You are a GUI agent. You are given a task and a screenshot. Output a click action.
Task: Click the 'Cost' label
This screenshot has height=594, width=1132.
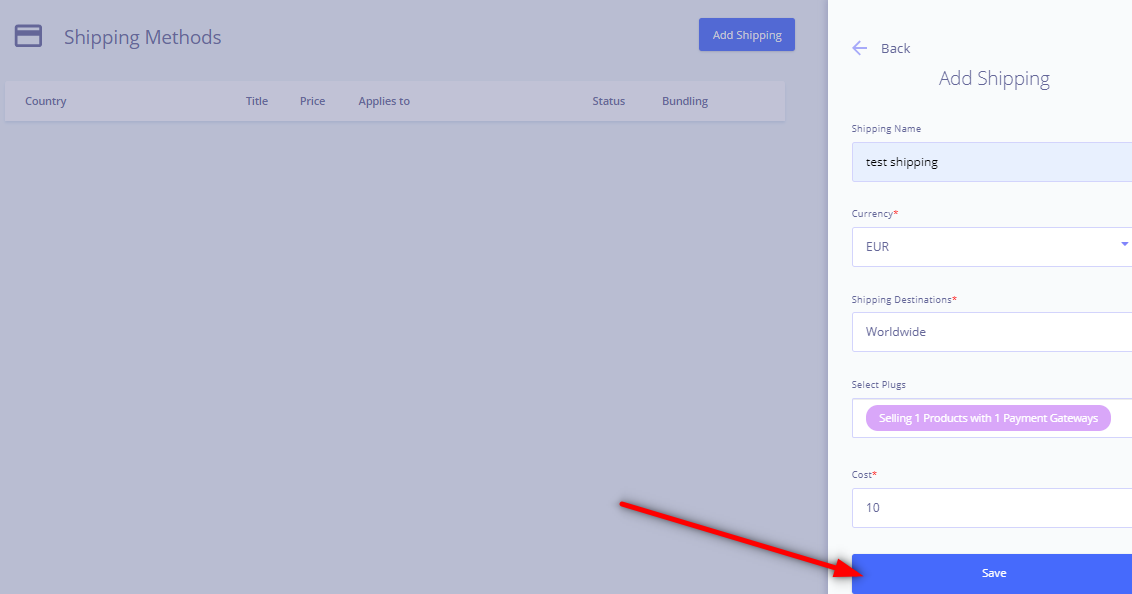coord(862,475)
